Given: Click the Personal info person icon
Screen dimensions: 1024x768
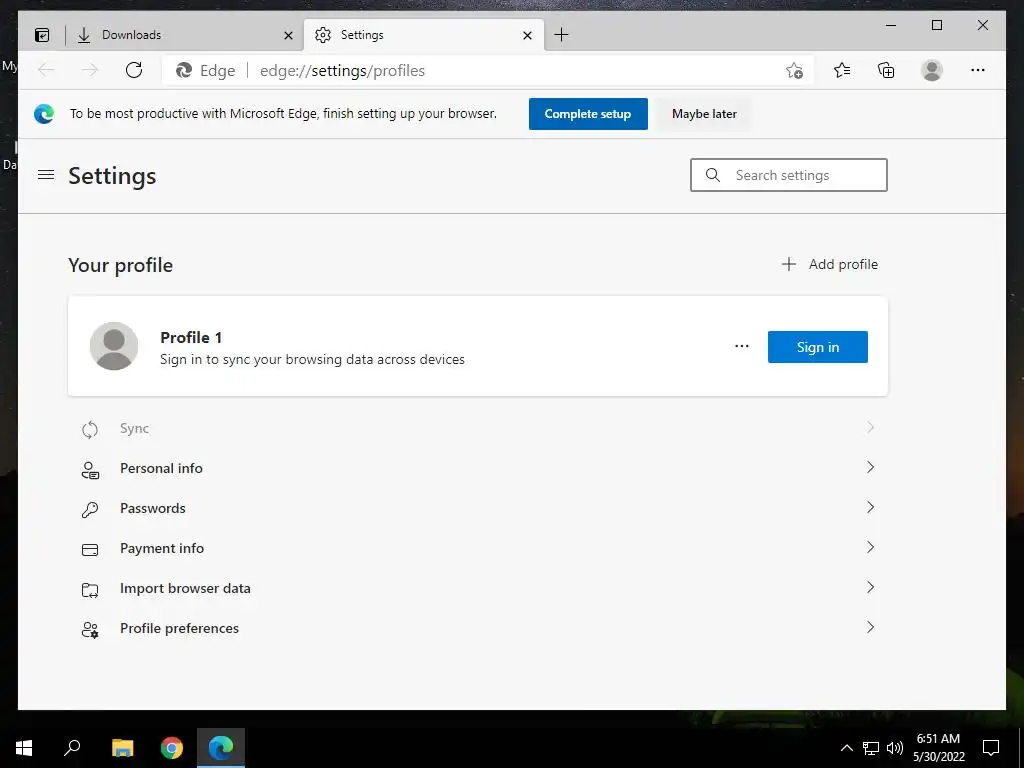Looking at the screenshot, I should [90, 470].
